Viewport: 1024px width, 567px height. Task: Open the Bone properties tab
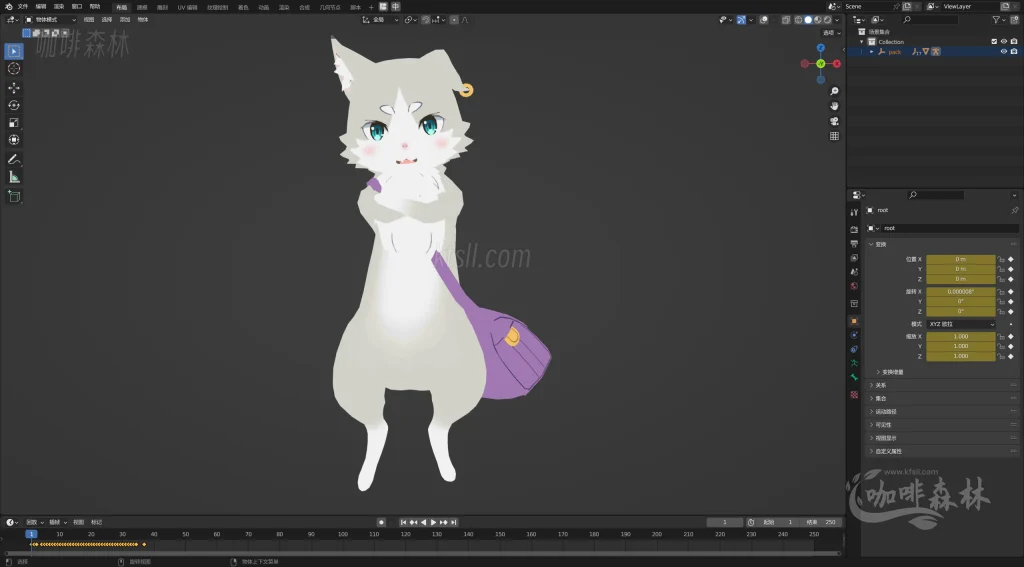pos(854,378)
